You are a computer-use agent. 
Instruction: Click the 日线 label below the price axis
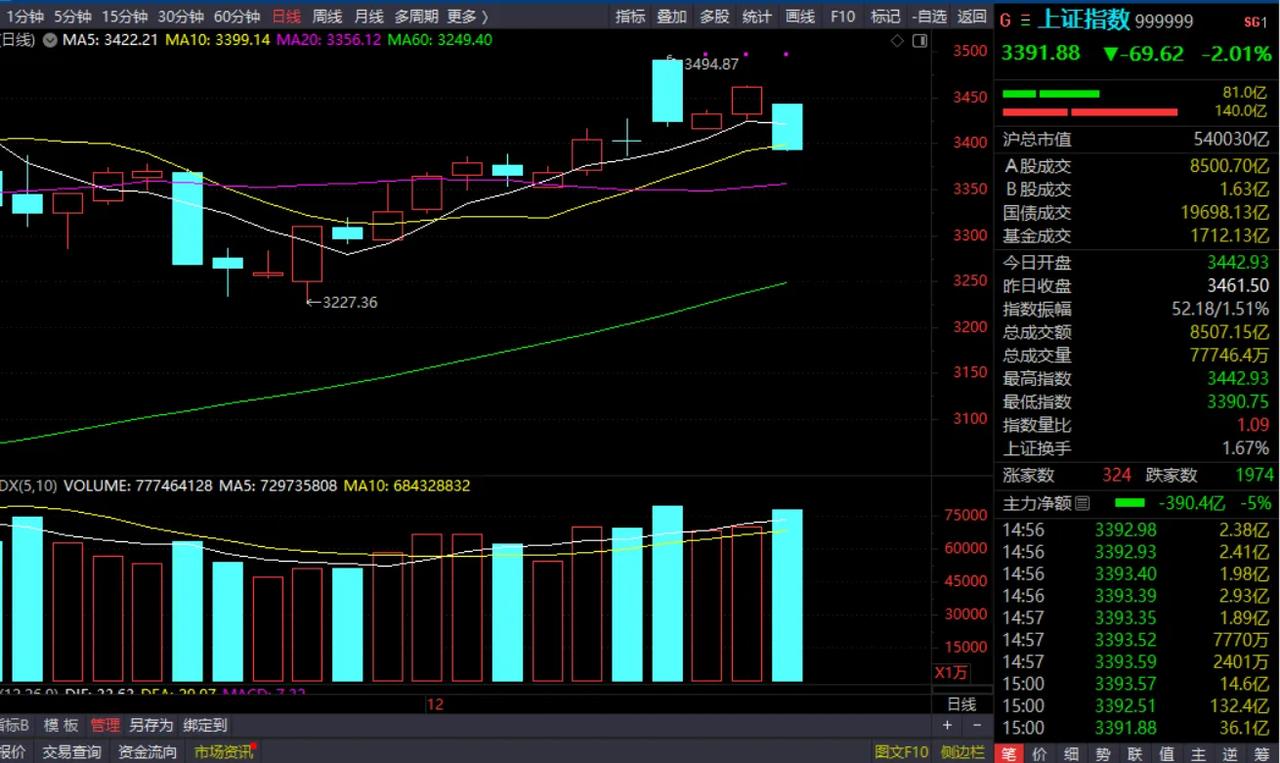tap(961, 704)
